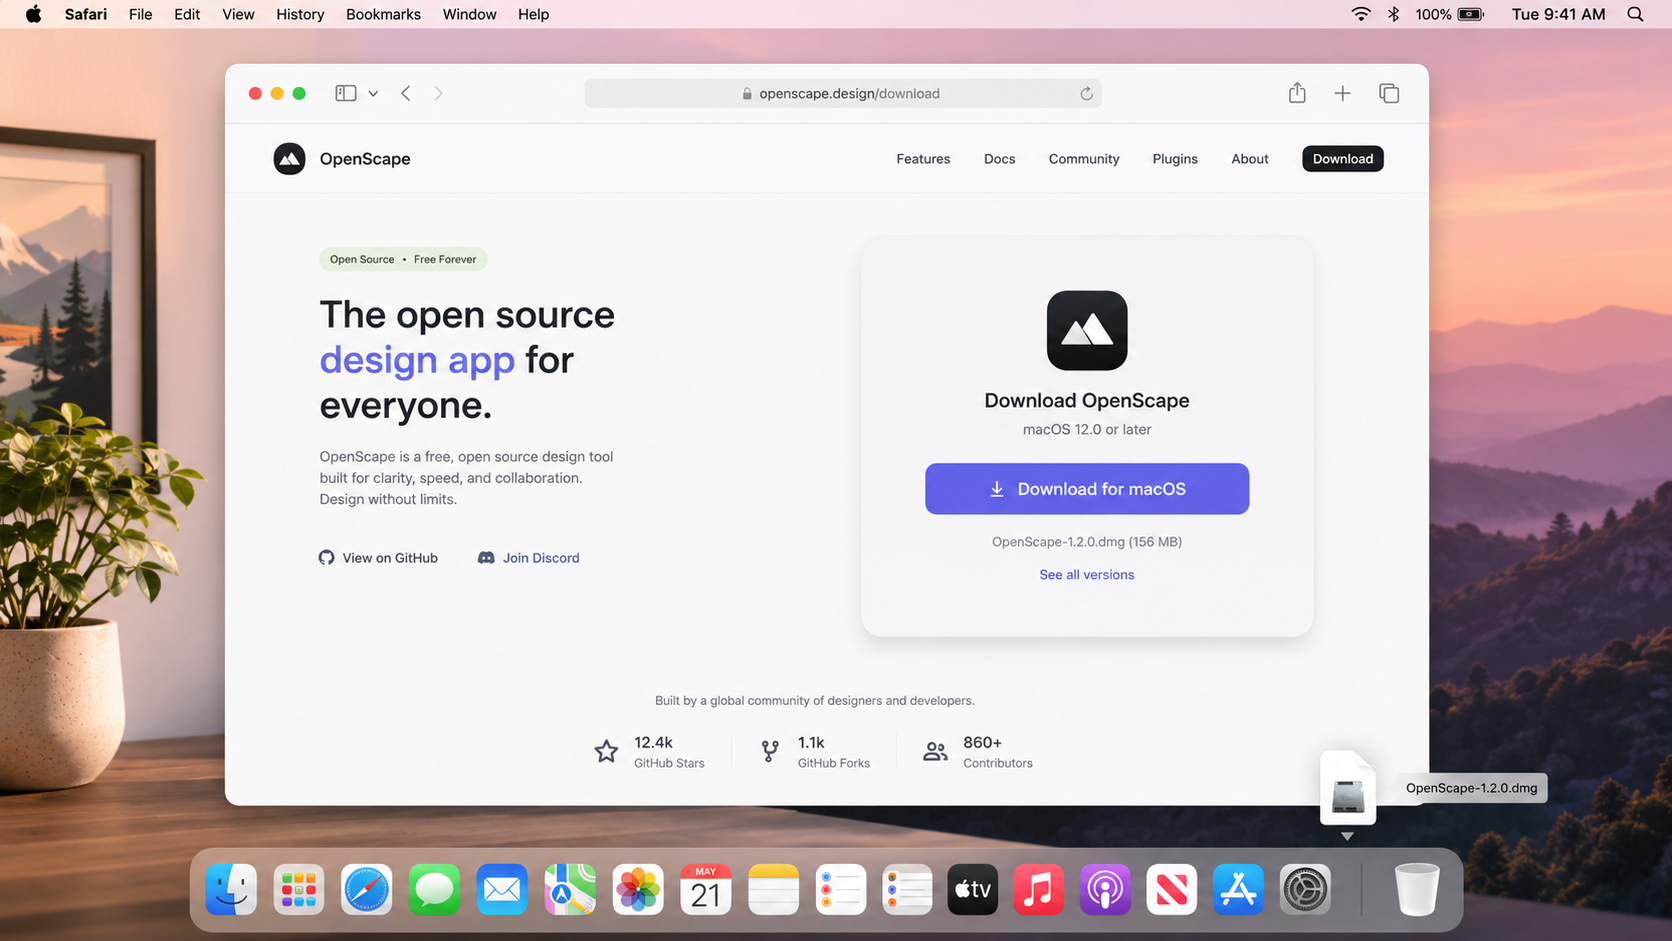
Task: Open the Apple menu
Action: (x=33, y=14)
